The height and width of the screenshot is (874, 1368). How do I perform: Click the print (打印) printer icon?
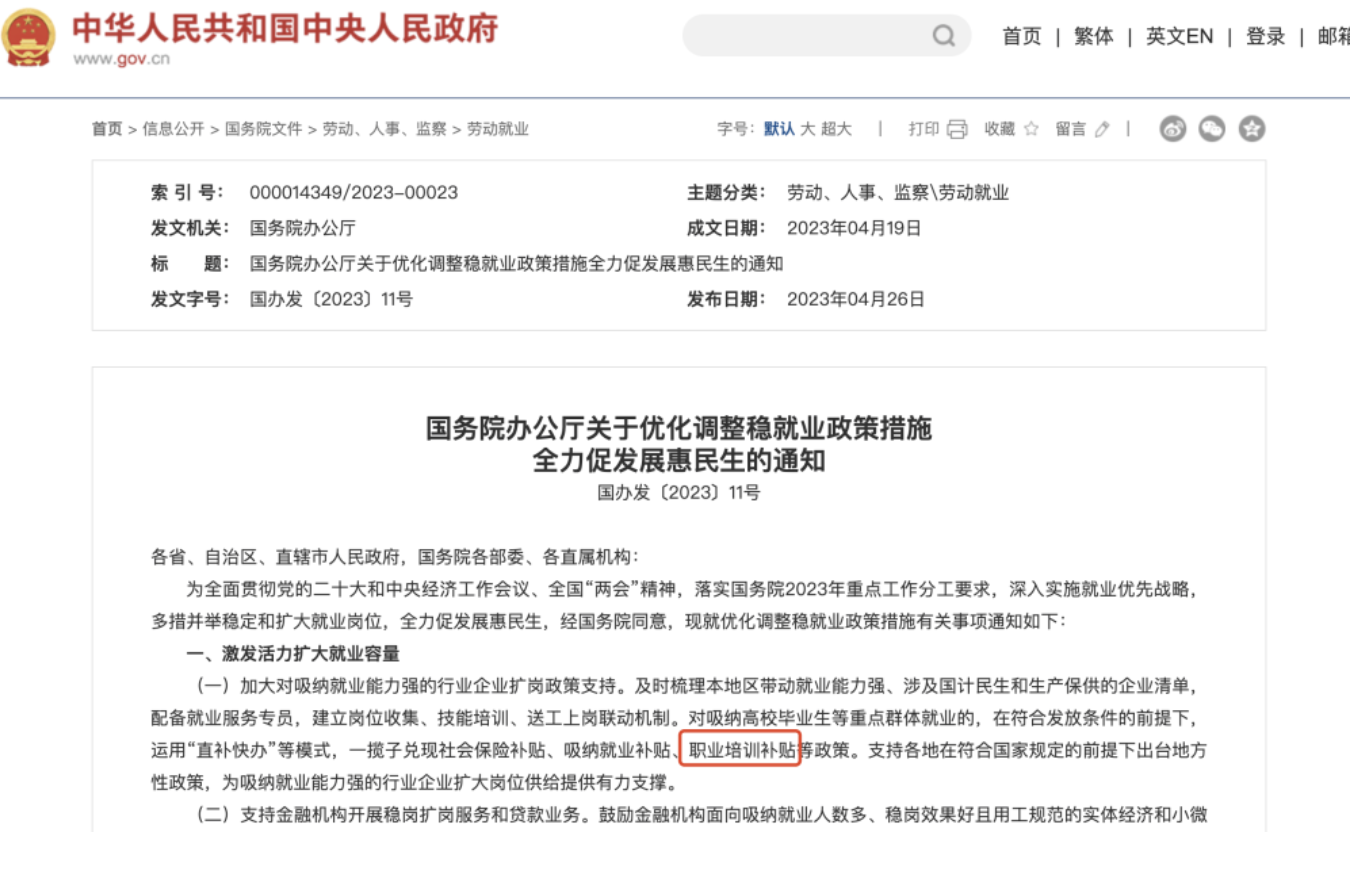957,129
